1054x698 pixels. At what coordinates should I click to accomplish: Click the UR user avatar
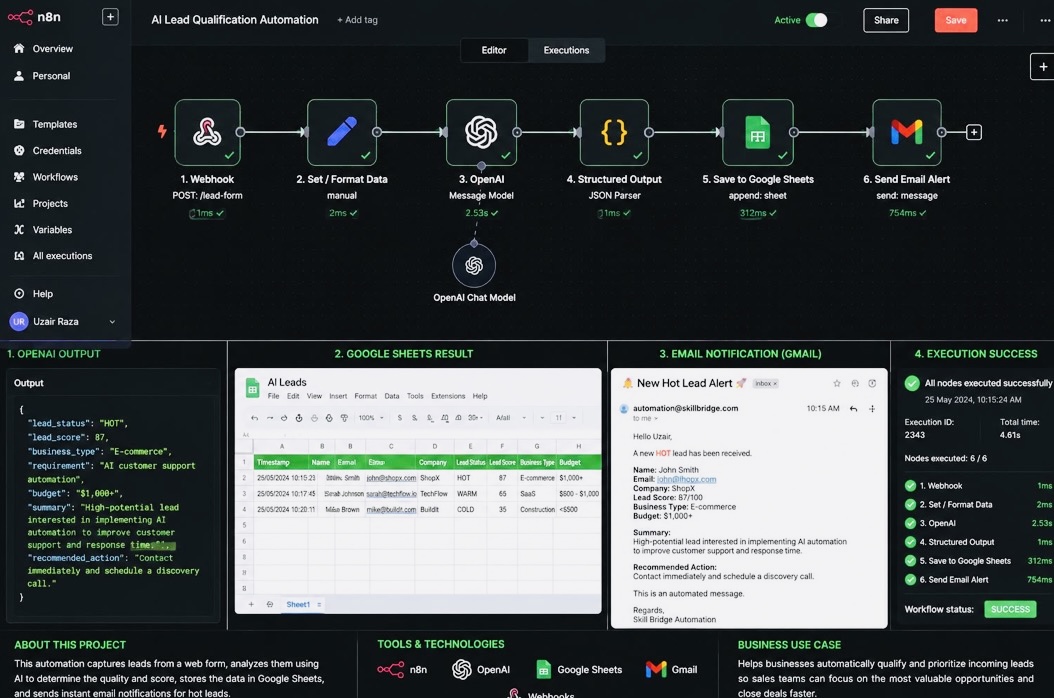click(x=19, y=321)
